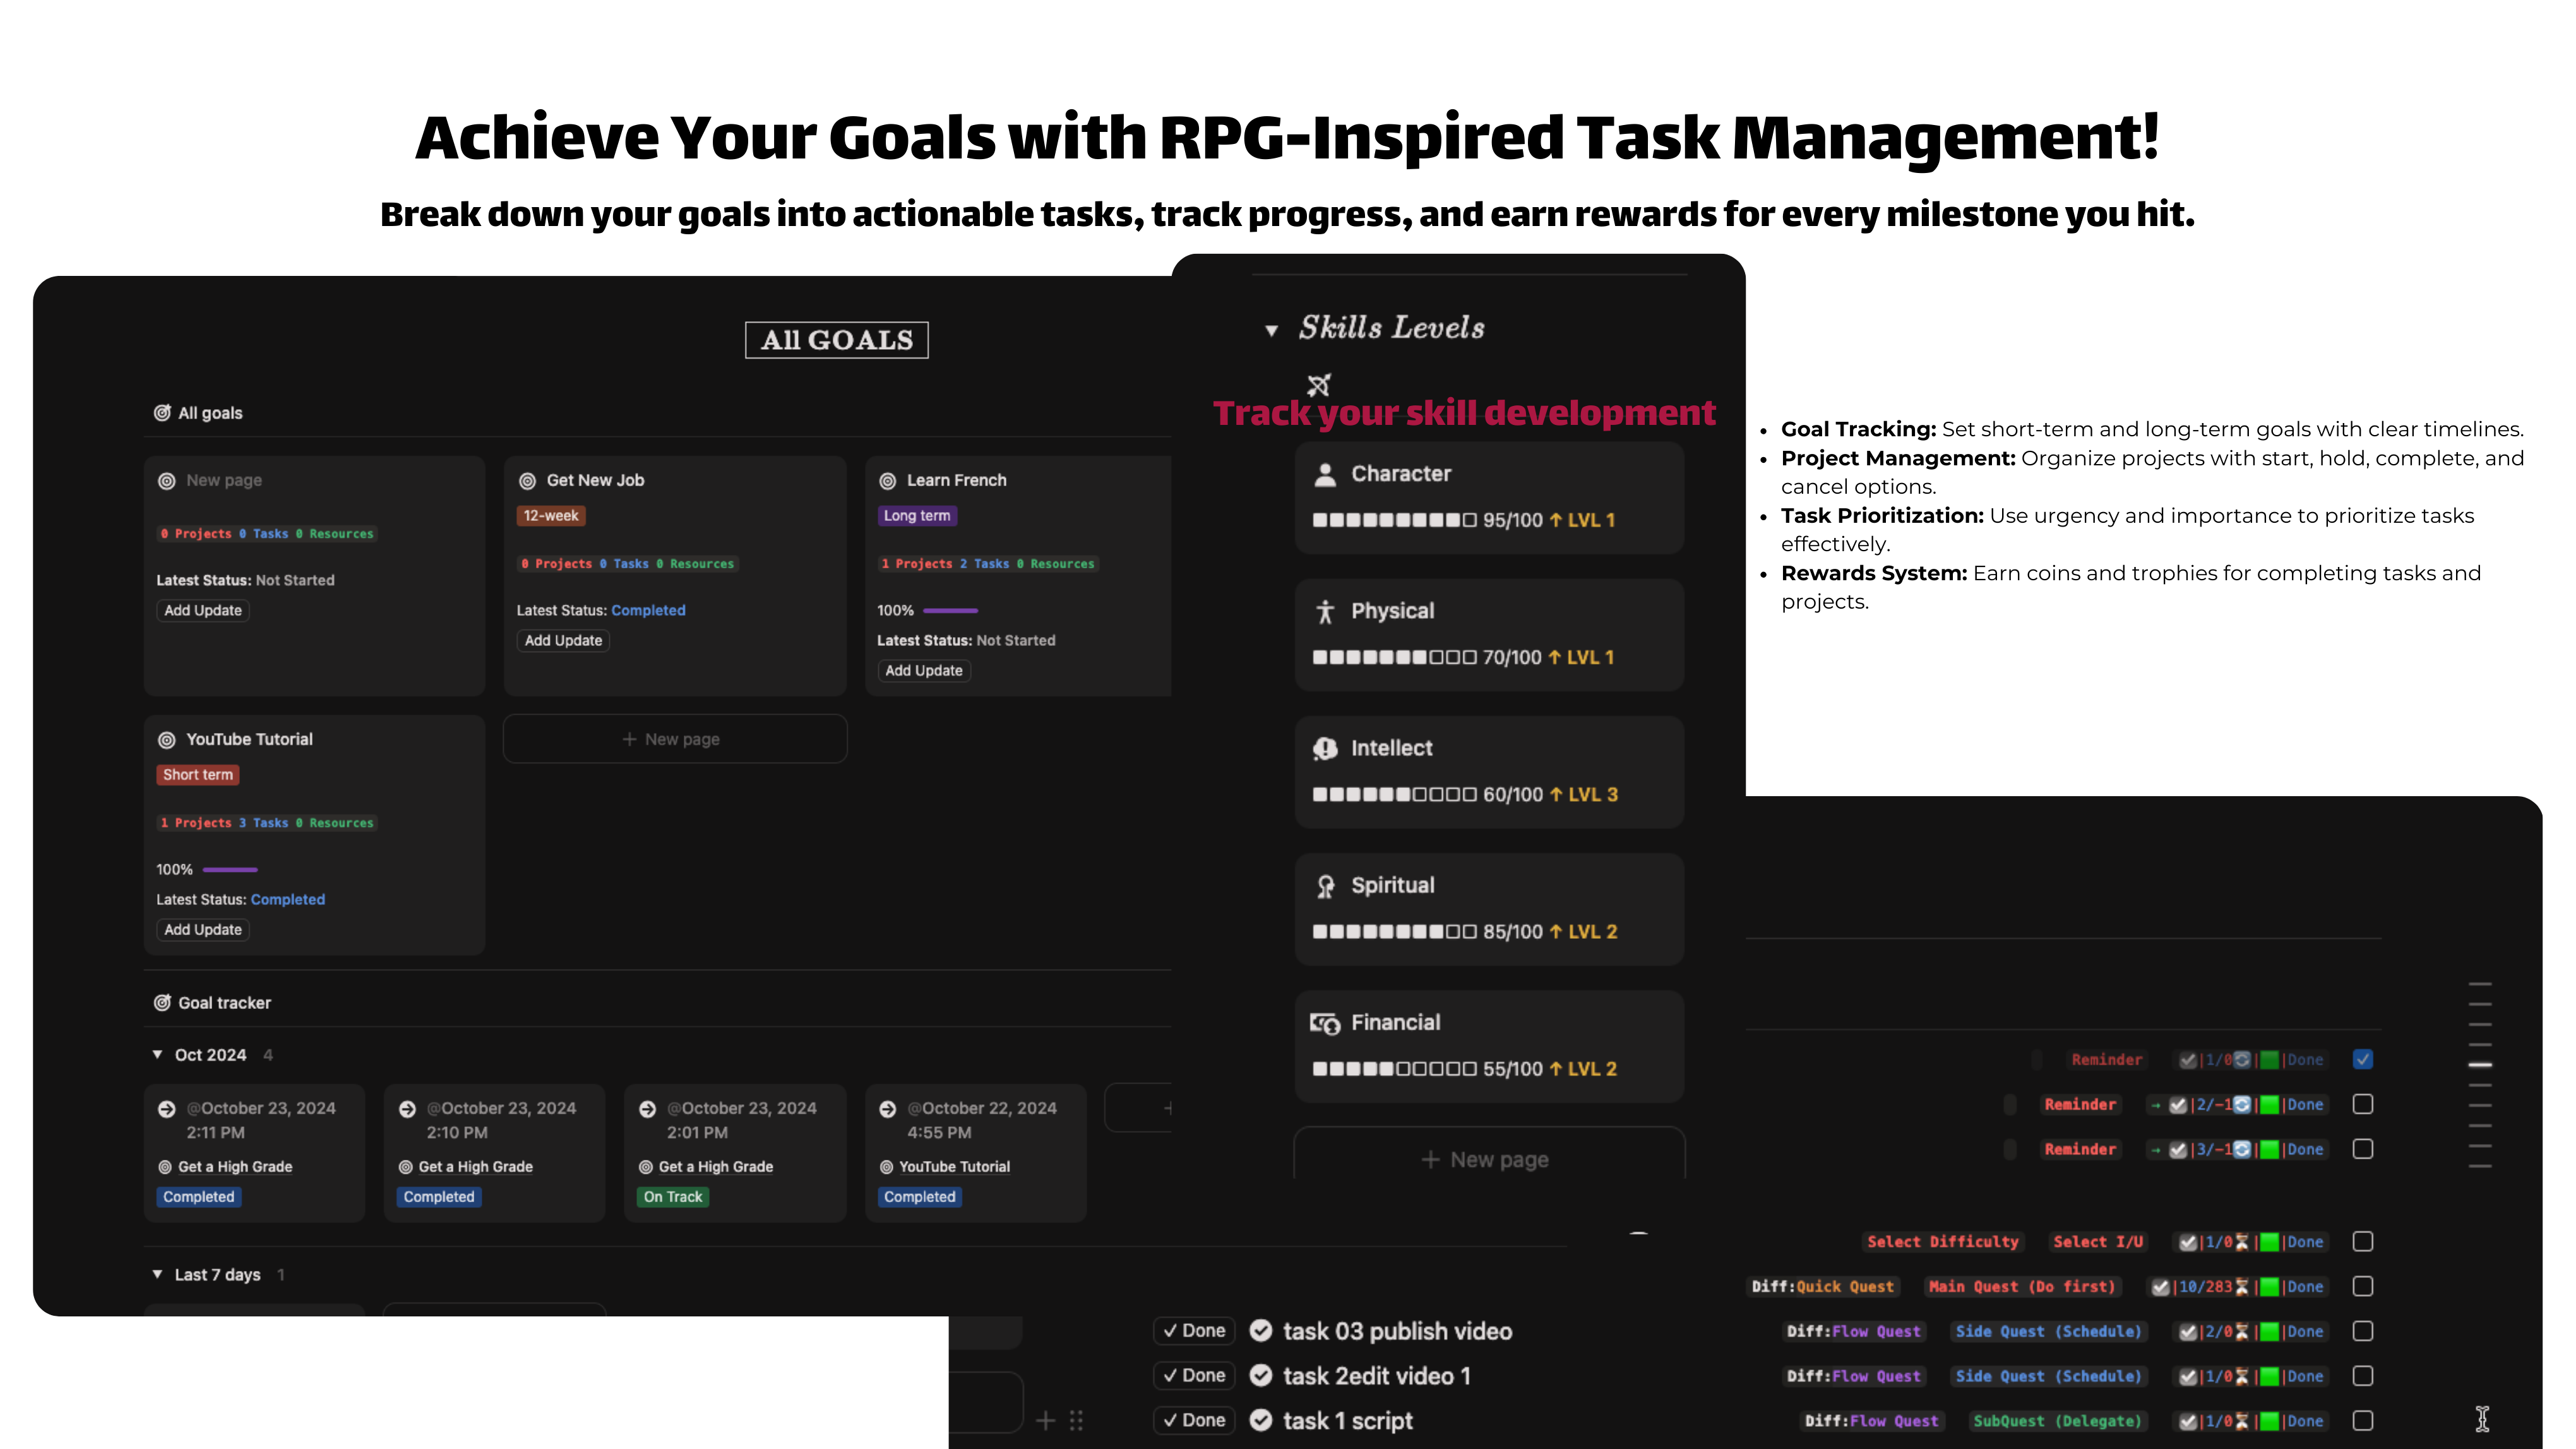Expand the Last 7 days group
This screenshot has width=2576, height=1449.
[157, 1274]
